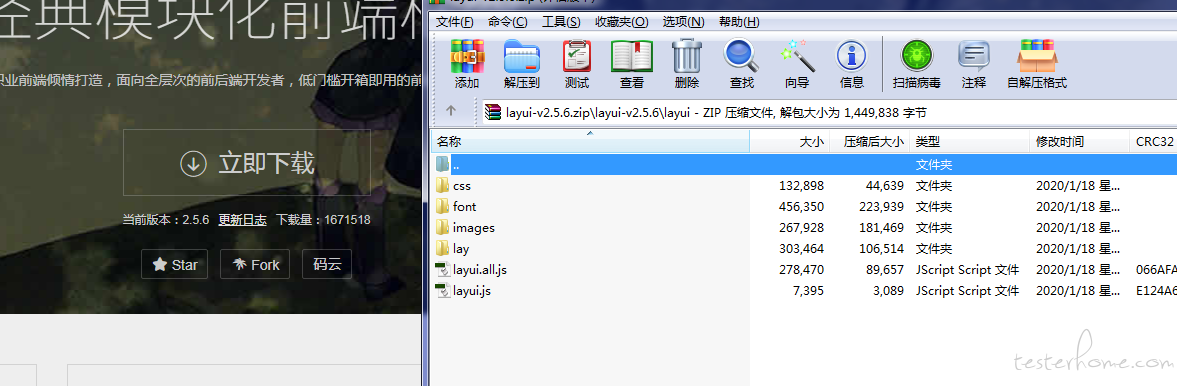Sort by the 压缩后大小 column header
The width and height of the screenshot is (1177, 386).
point(869,141)
